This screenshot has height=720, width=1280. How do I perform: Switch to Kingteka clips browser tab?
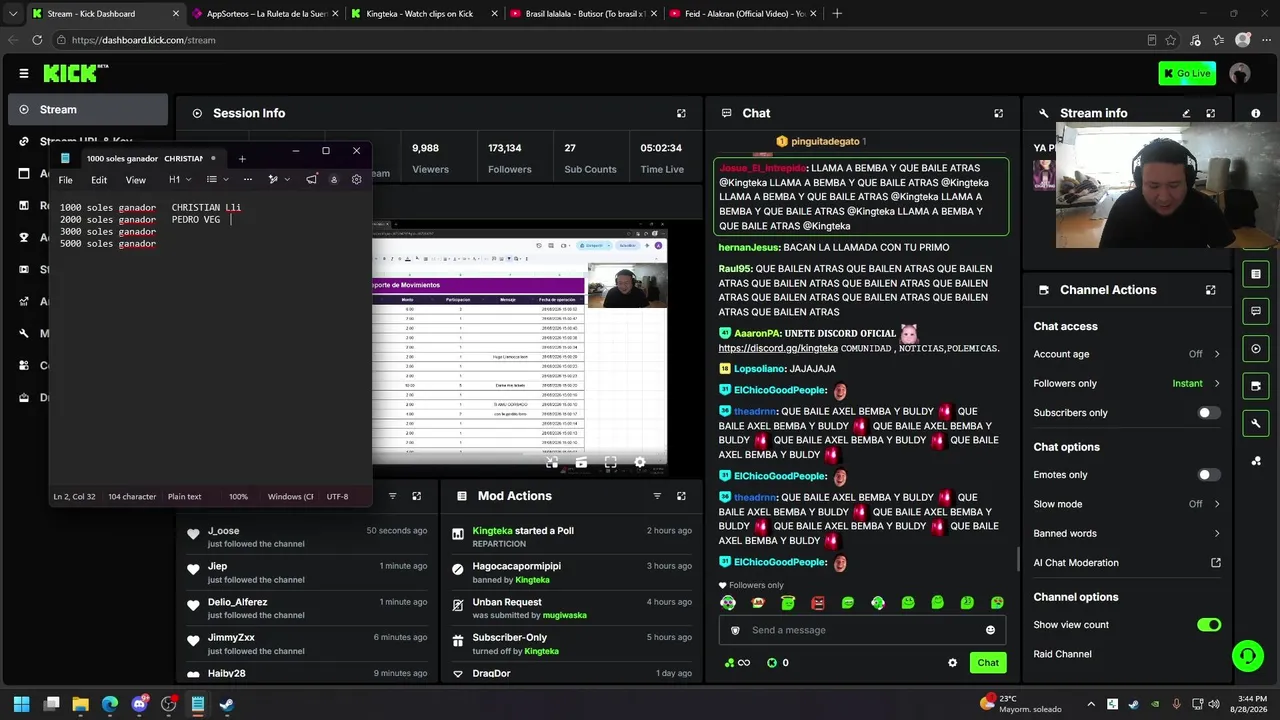coord(422,14)
